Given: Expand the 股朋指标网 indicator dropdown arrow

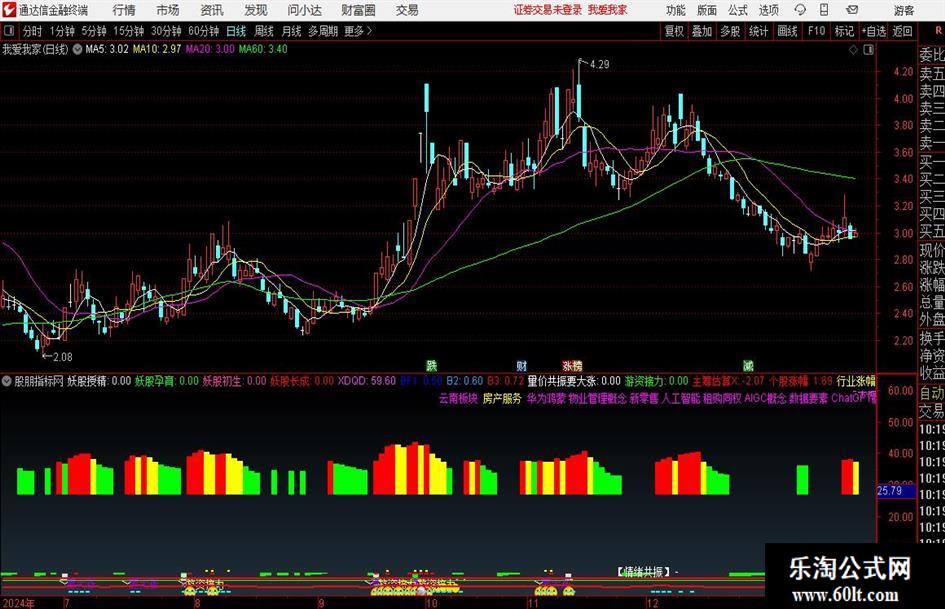Looking at the screenshot, I should (7, 381).
